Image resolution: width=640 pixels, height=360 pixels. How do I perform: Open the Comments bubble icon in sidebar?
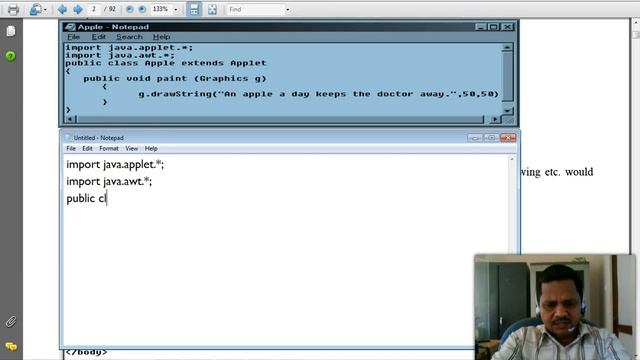coord(11,347)
